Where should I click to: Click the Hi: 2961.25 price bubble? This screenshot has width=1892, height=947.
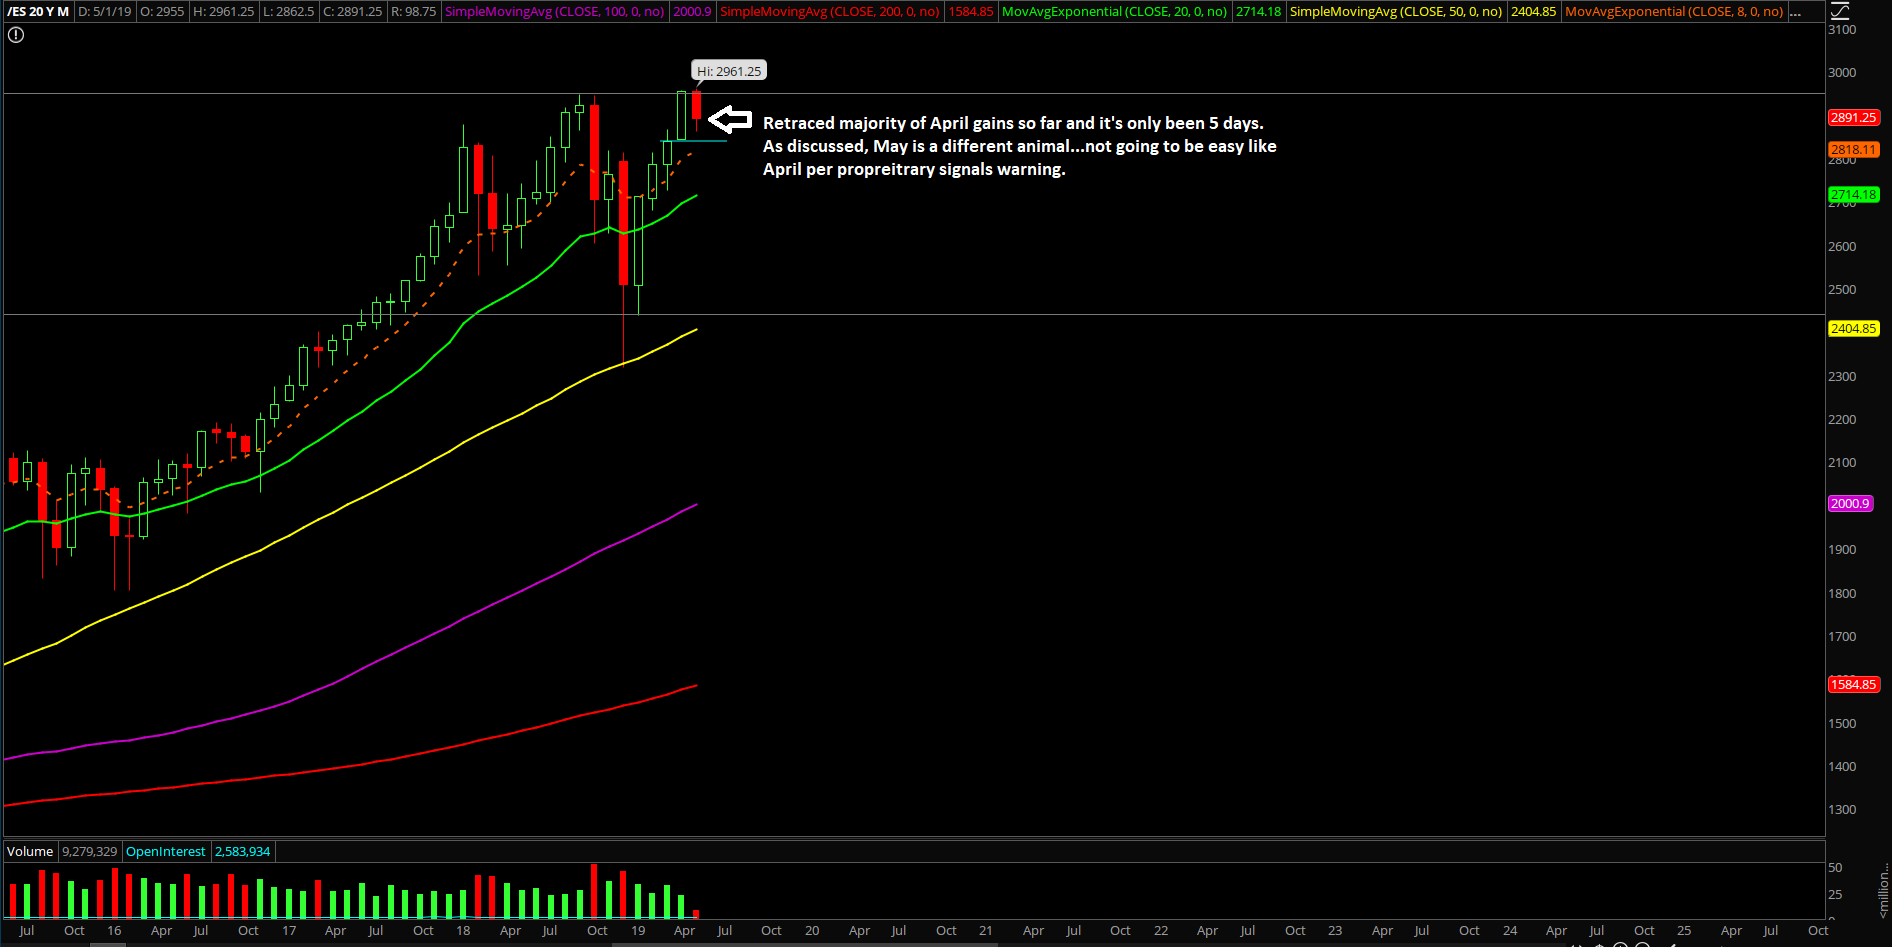tap(729, 71)
